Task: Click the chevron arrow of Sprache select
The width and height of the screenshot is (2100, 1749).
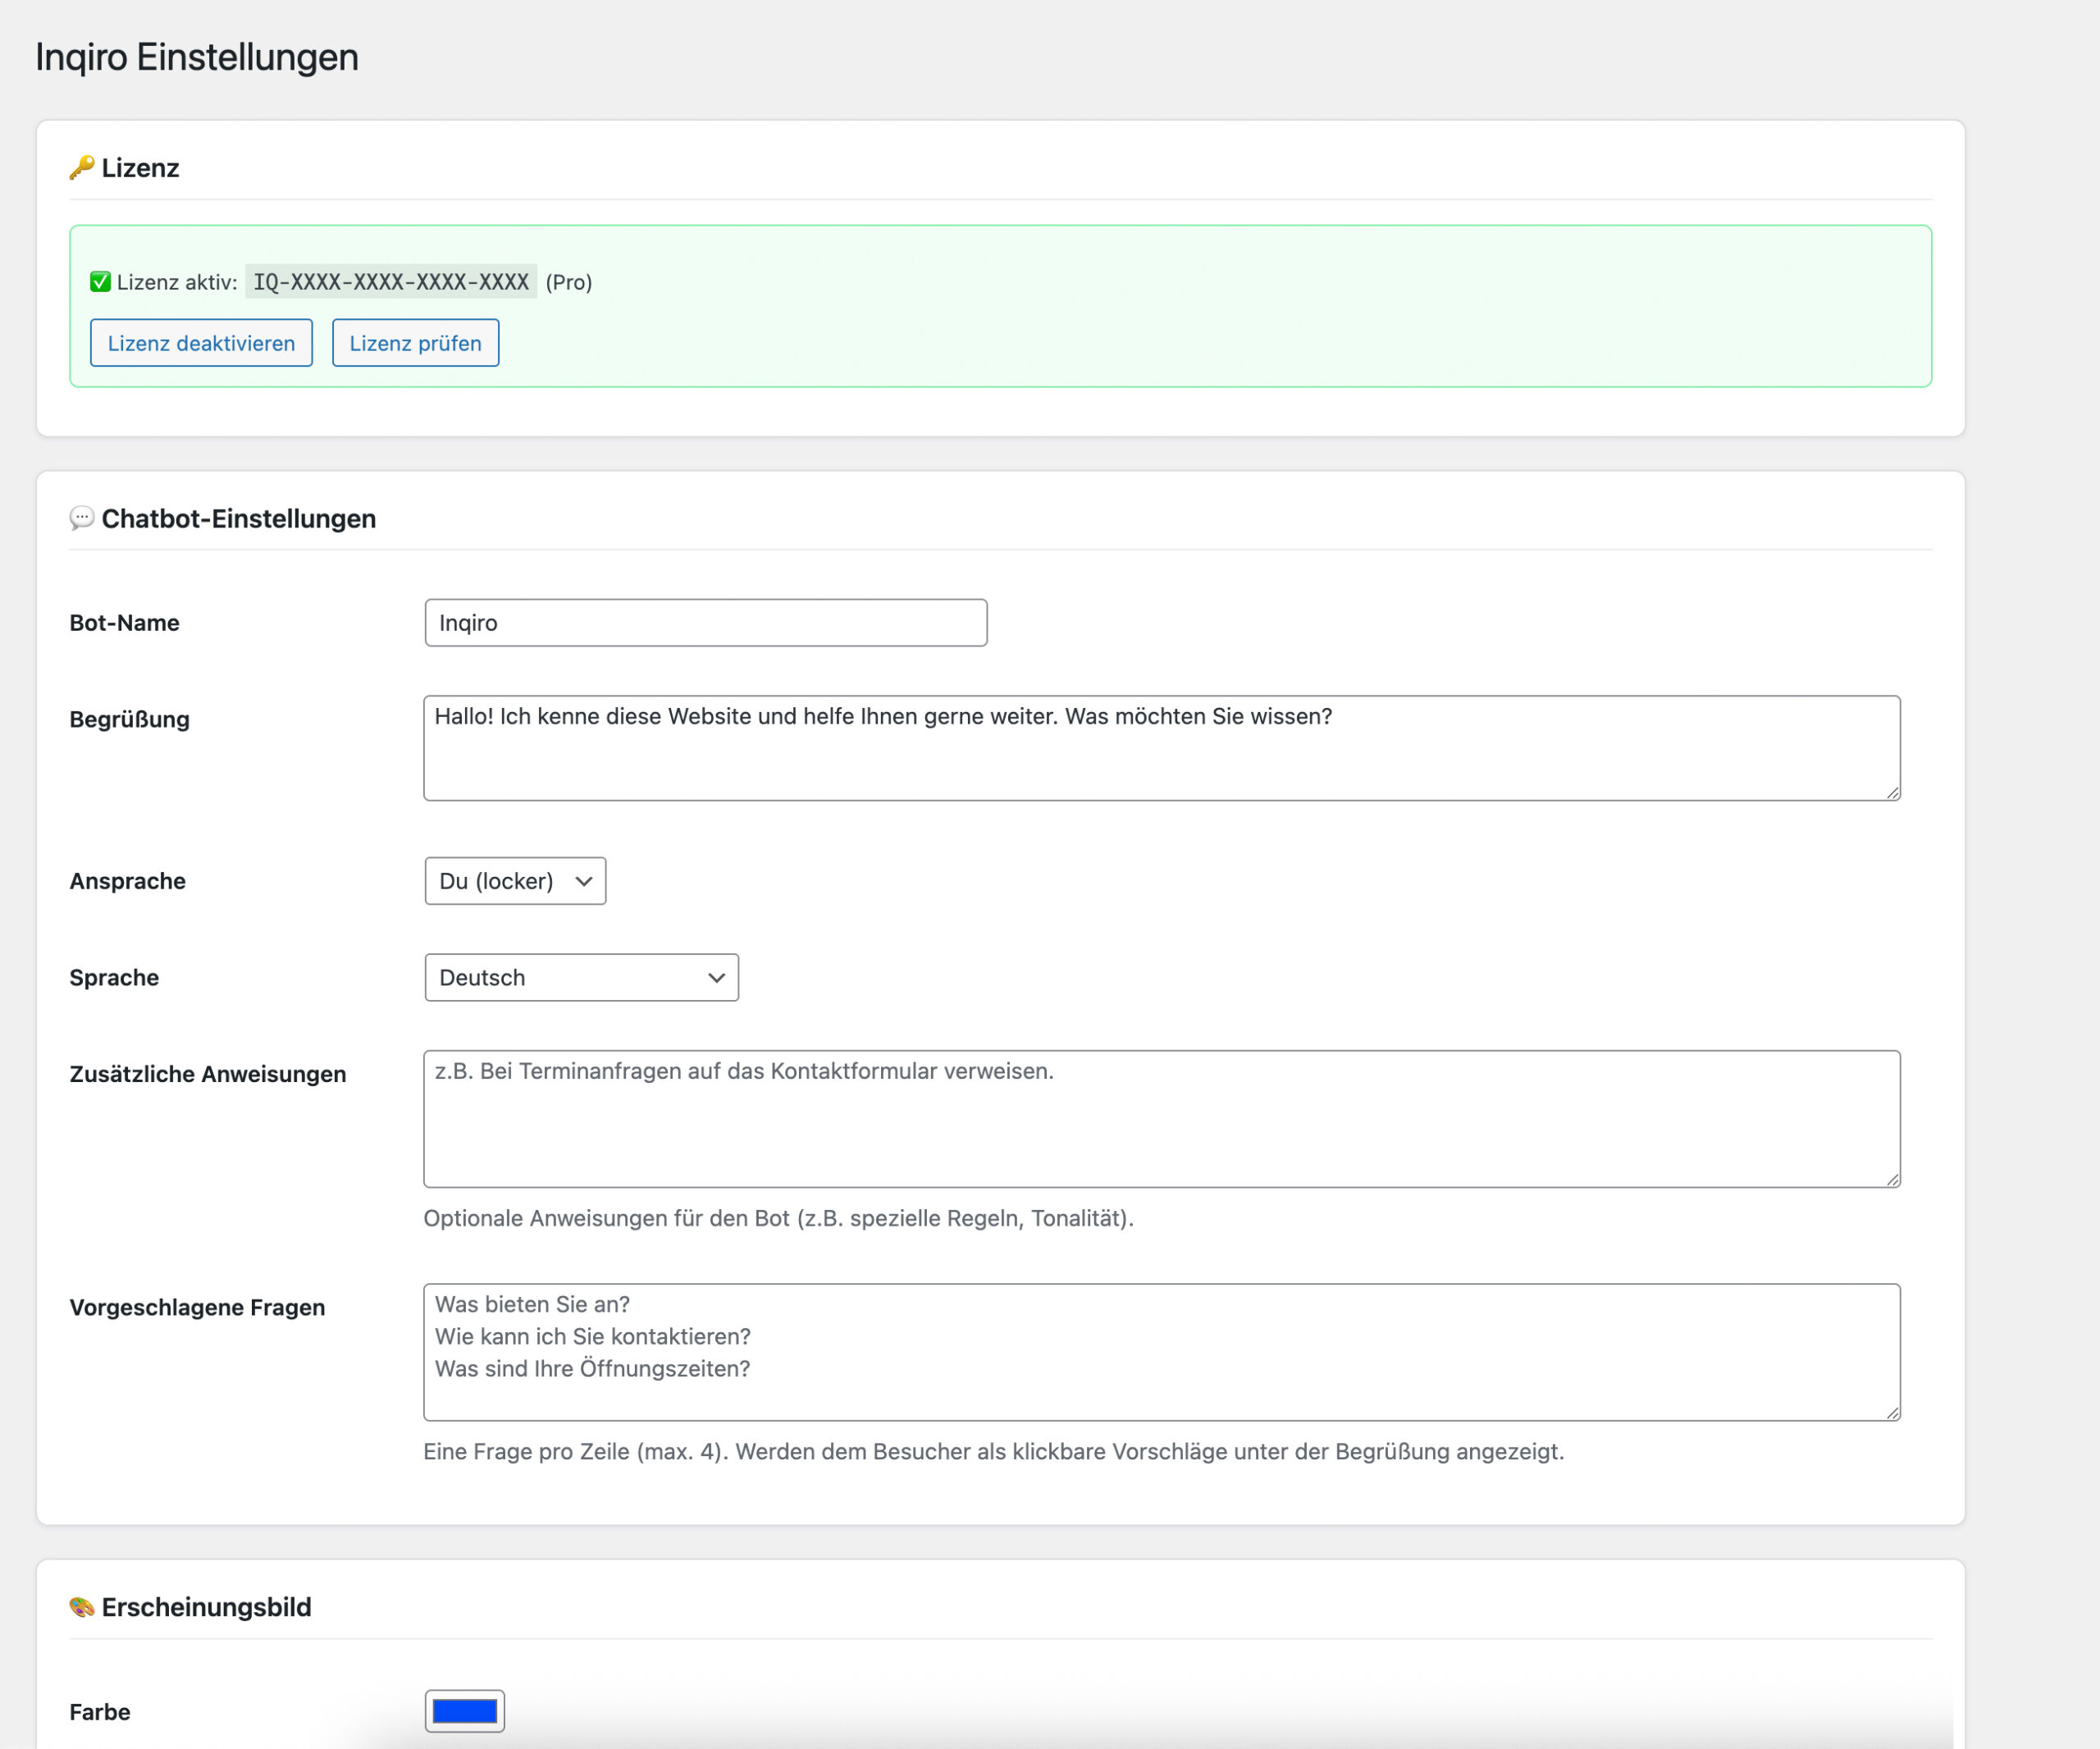Action: tap(716, 977)
